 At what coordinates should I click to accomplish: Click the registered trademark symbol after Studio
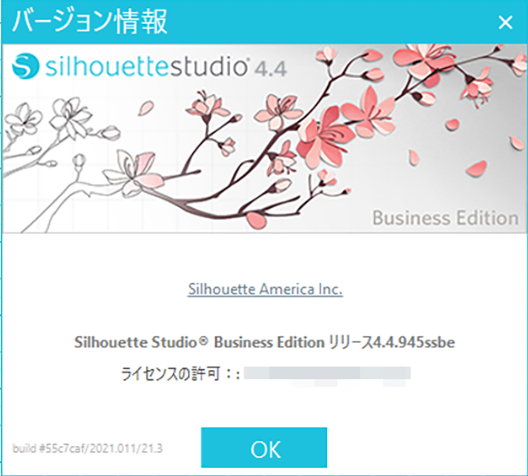pos(203,340)
